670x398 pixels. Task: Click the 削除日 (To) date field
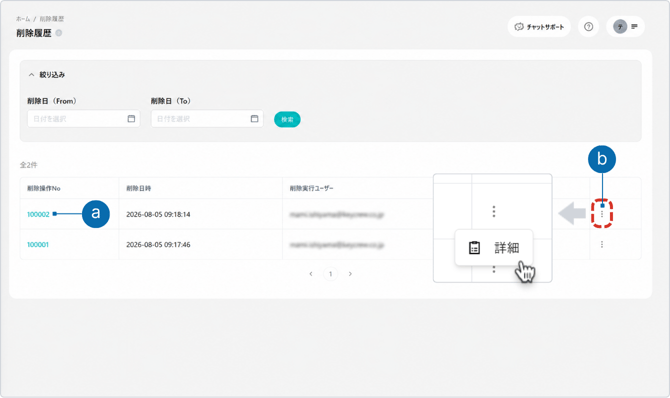coord(207,118)
